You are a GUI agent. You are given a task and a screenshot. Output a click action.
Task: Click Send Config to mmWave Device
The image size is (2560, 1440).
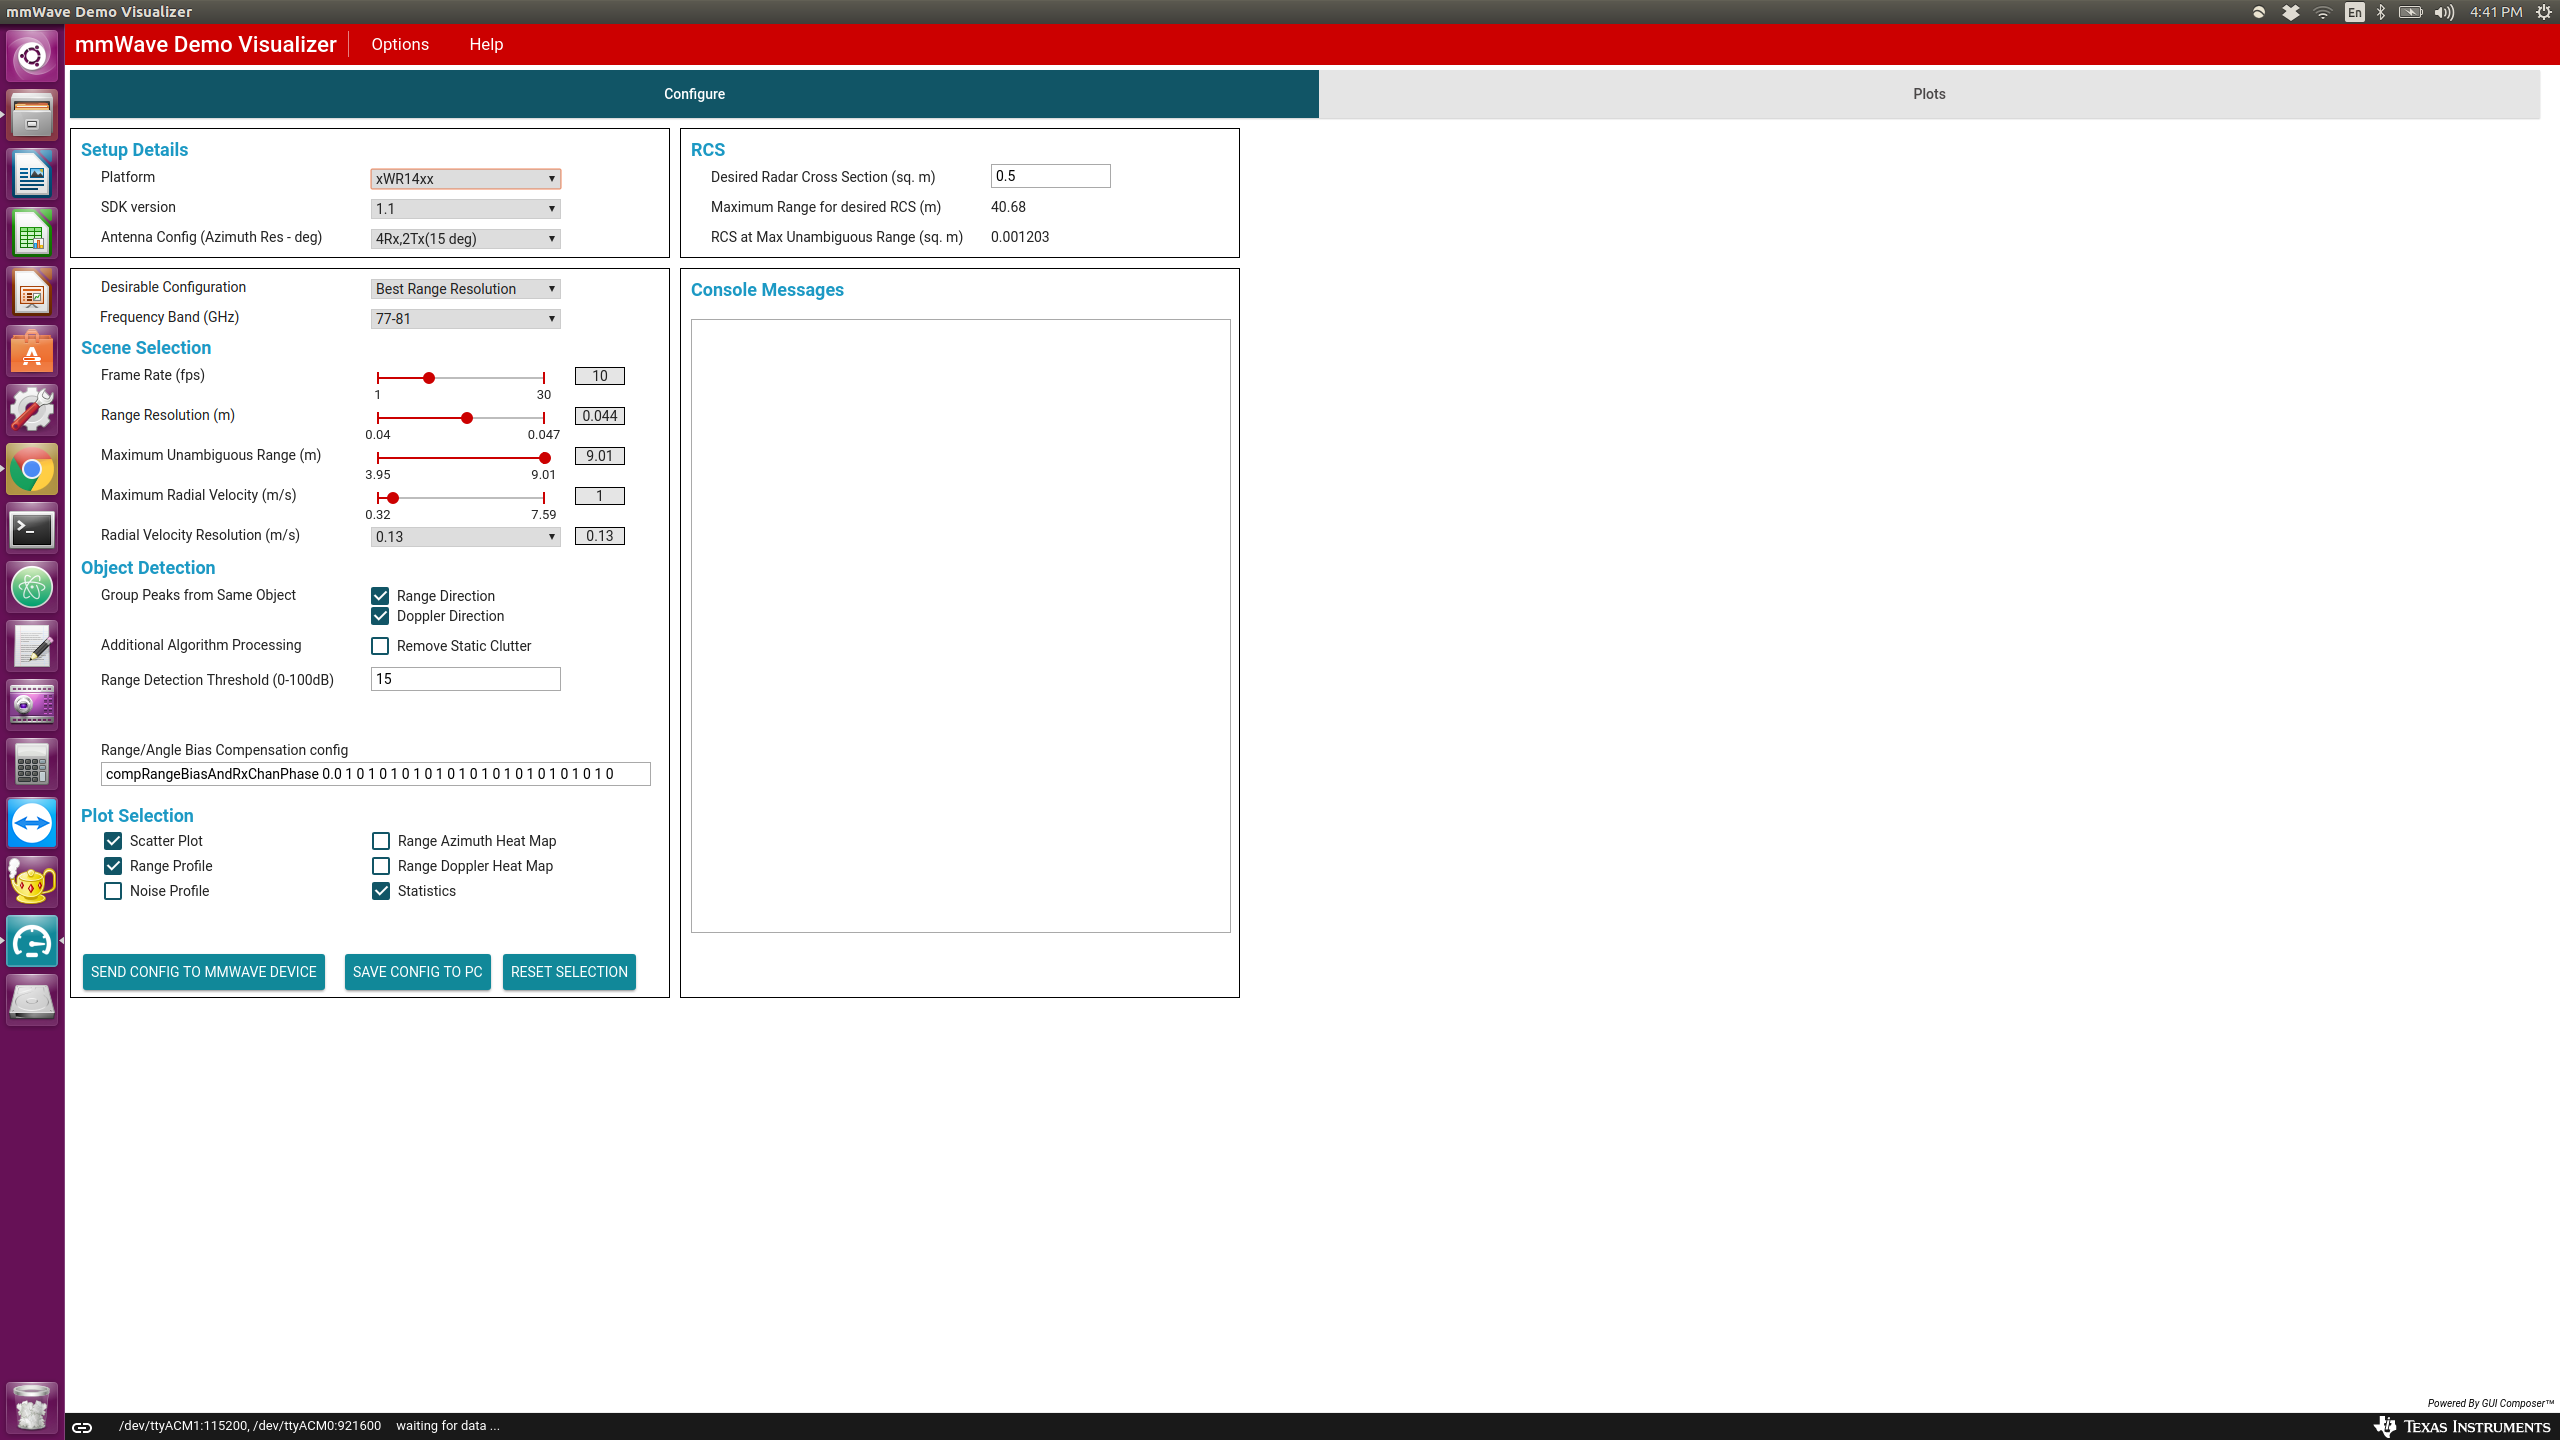pos(204,972)
